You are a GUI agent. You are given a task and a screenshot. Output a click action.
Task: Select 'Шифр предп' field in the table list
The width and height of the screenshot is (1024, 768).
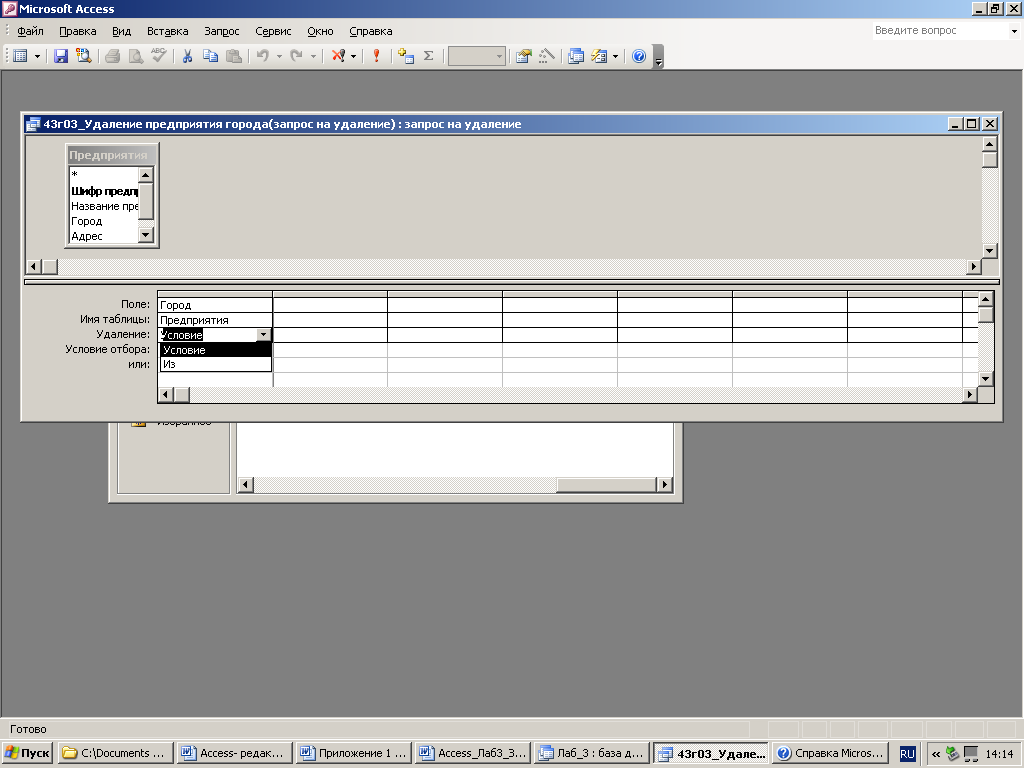[x=104, y=191]
